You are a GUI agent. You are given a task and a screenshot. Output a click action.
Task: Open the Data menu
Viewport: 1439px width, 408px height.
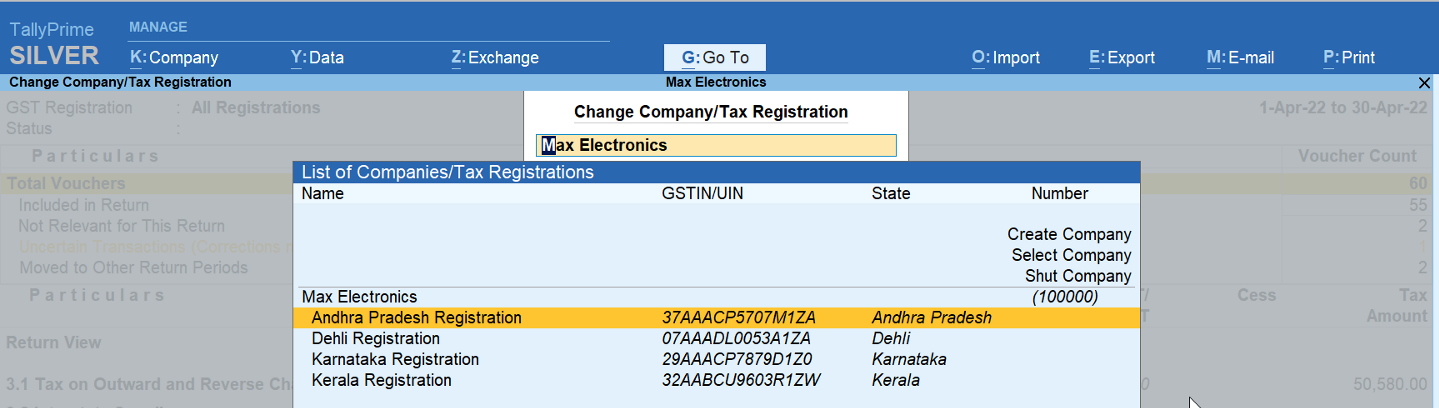click(317, 58)
